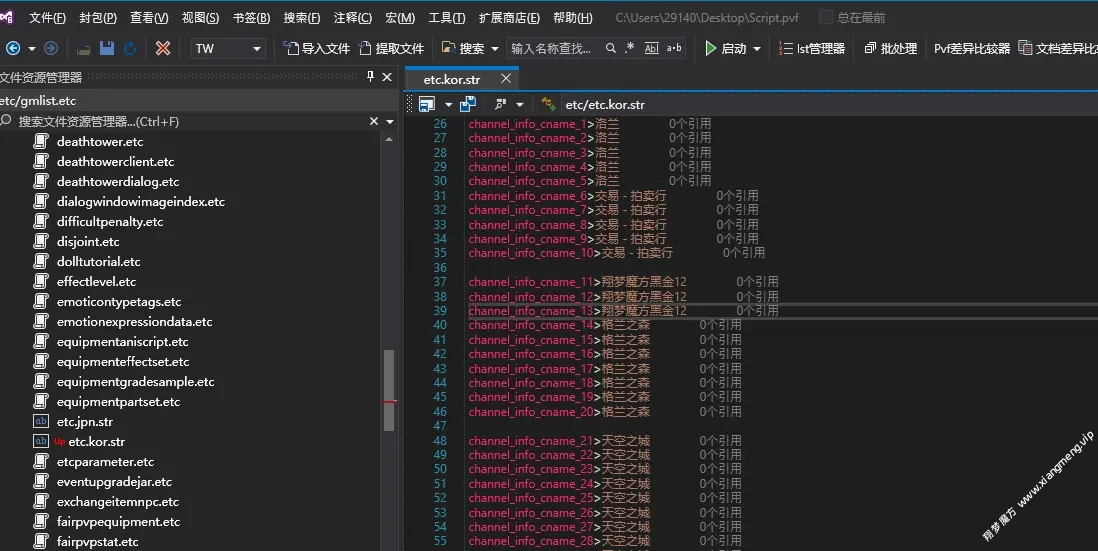Viewport: 1098px width, 551px height.
Task: Pin the file explorer panel
Action: pyautogui.click(x=370, y=76)
